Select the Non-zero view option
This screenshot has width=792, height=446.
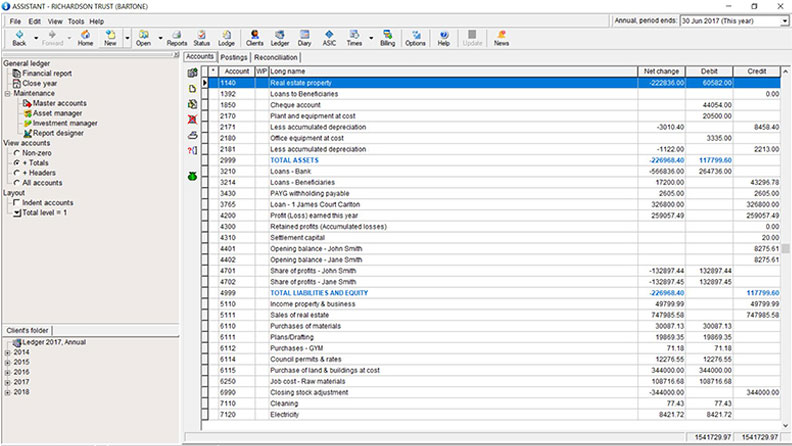coord(17,152)
